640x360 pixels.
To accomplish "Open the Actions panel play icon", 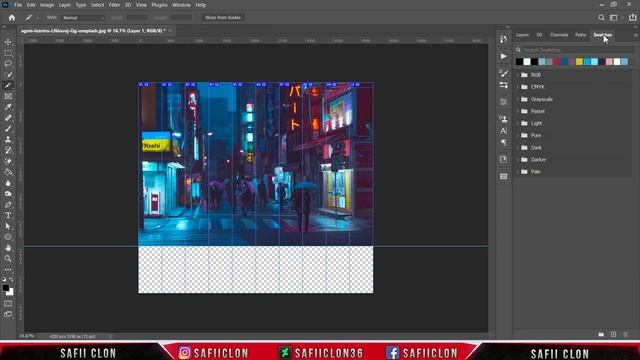I will coord(503,56).
